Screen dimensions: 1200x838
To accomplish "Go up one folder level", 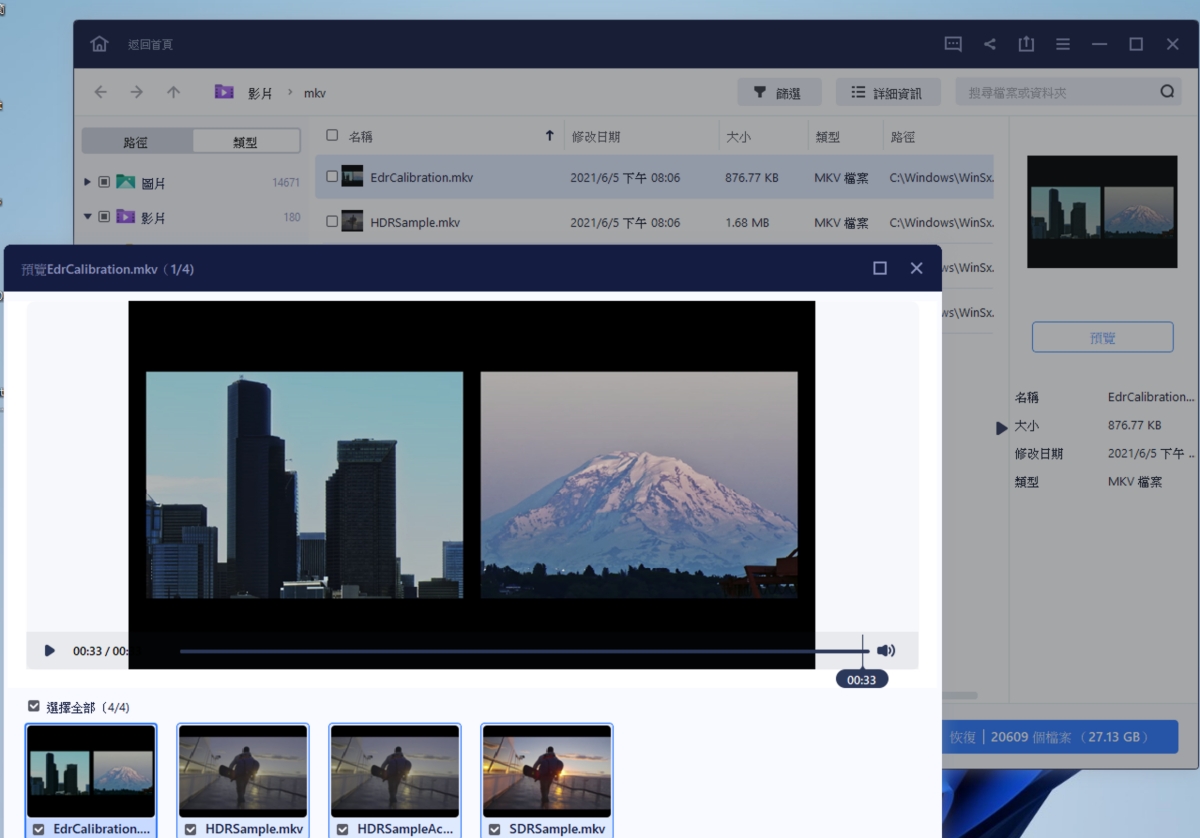I will [173, 92].
